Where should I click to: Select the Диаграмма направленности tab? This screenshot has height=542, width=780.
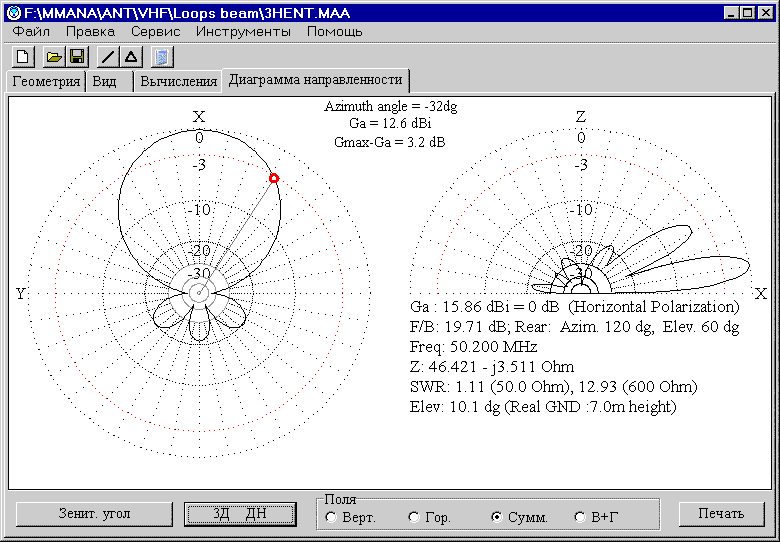(x=315, y=80)
